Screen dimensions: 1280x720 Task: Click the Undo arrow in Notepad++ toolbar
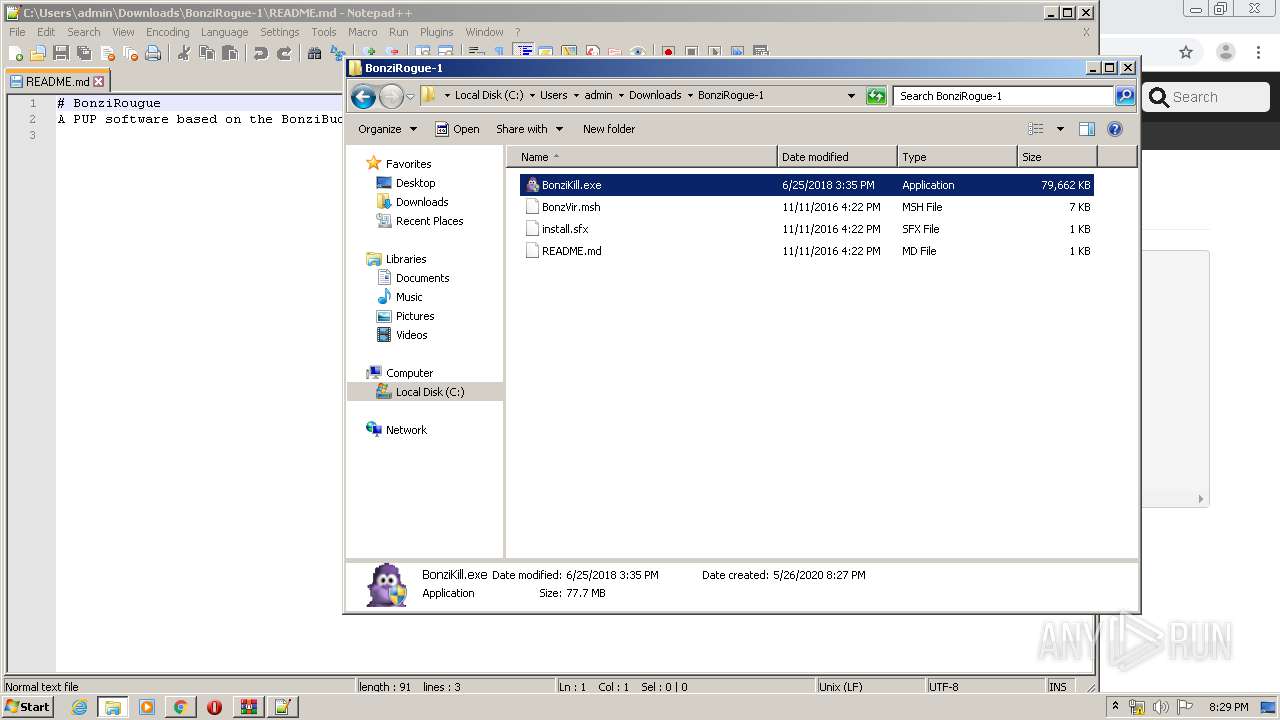pos(261,53)
